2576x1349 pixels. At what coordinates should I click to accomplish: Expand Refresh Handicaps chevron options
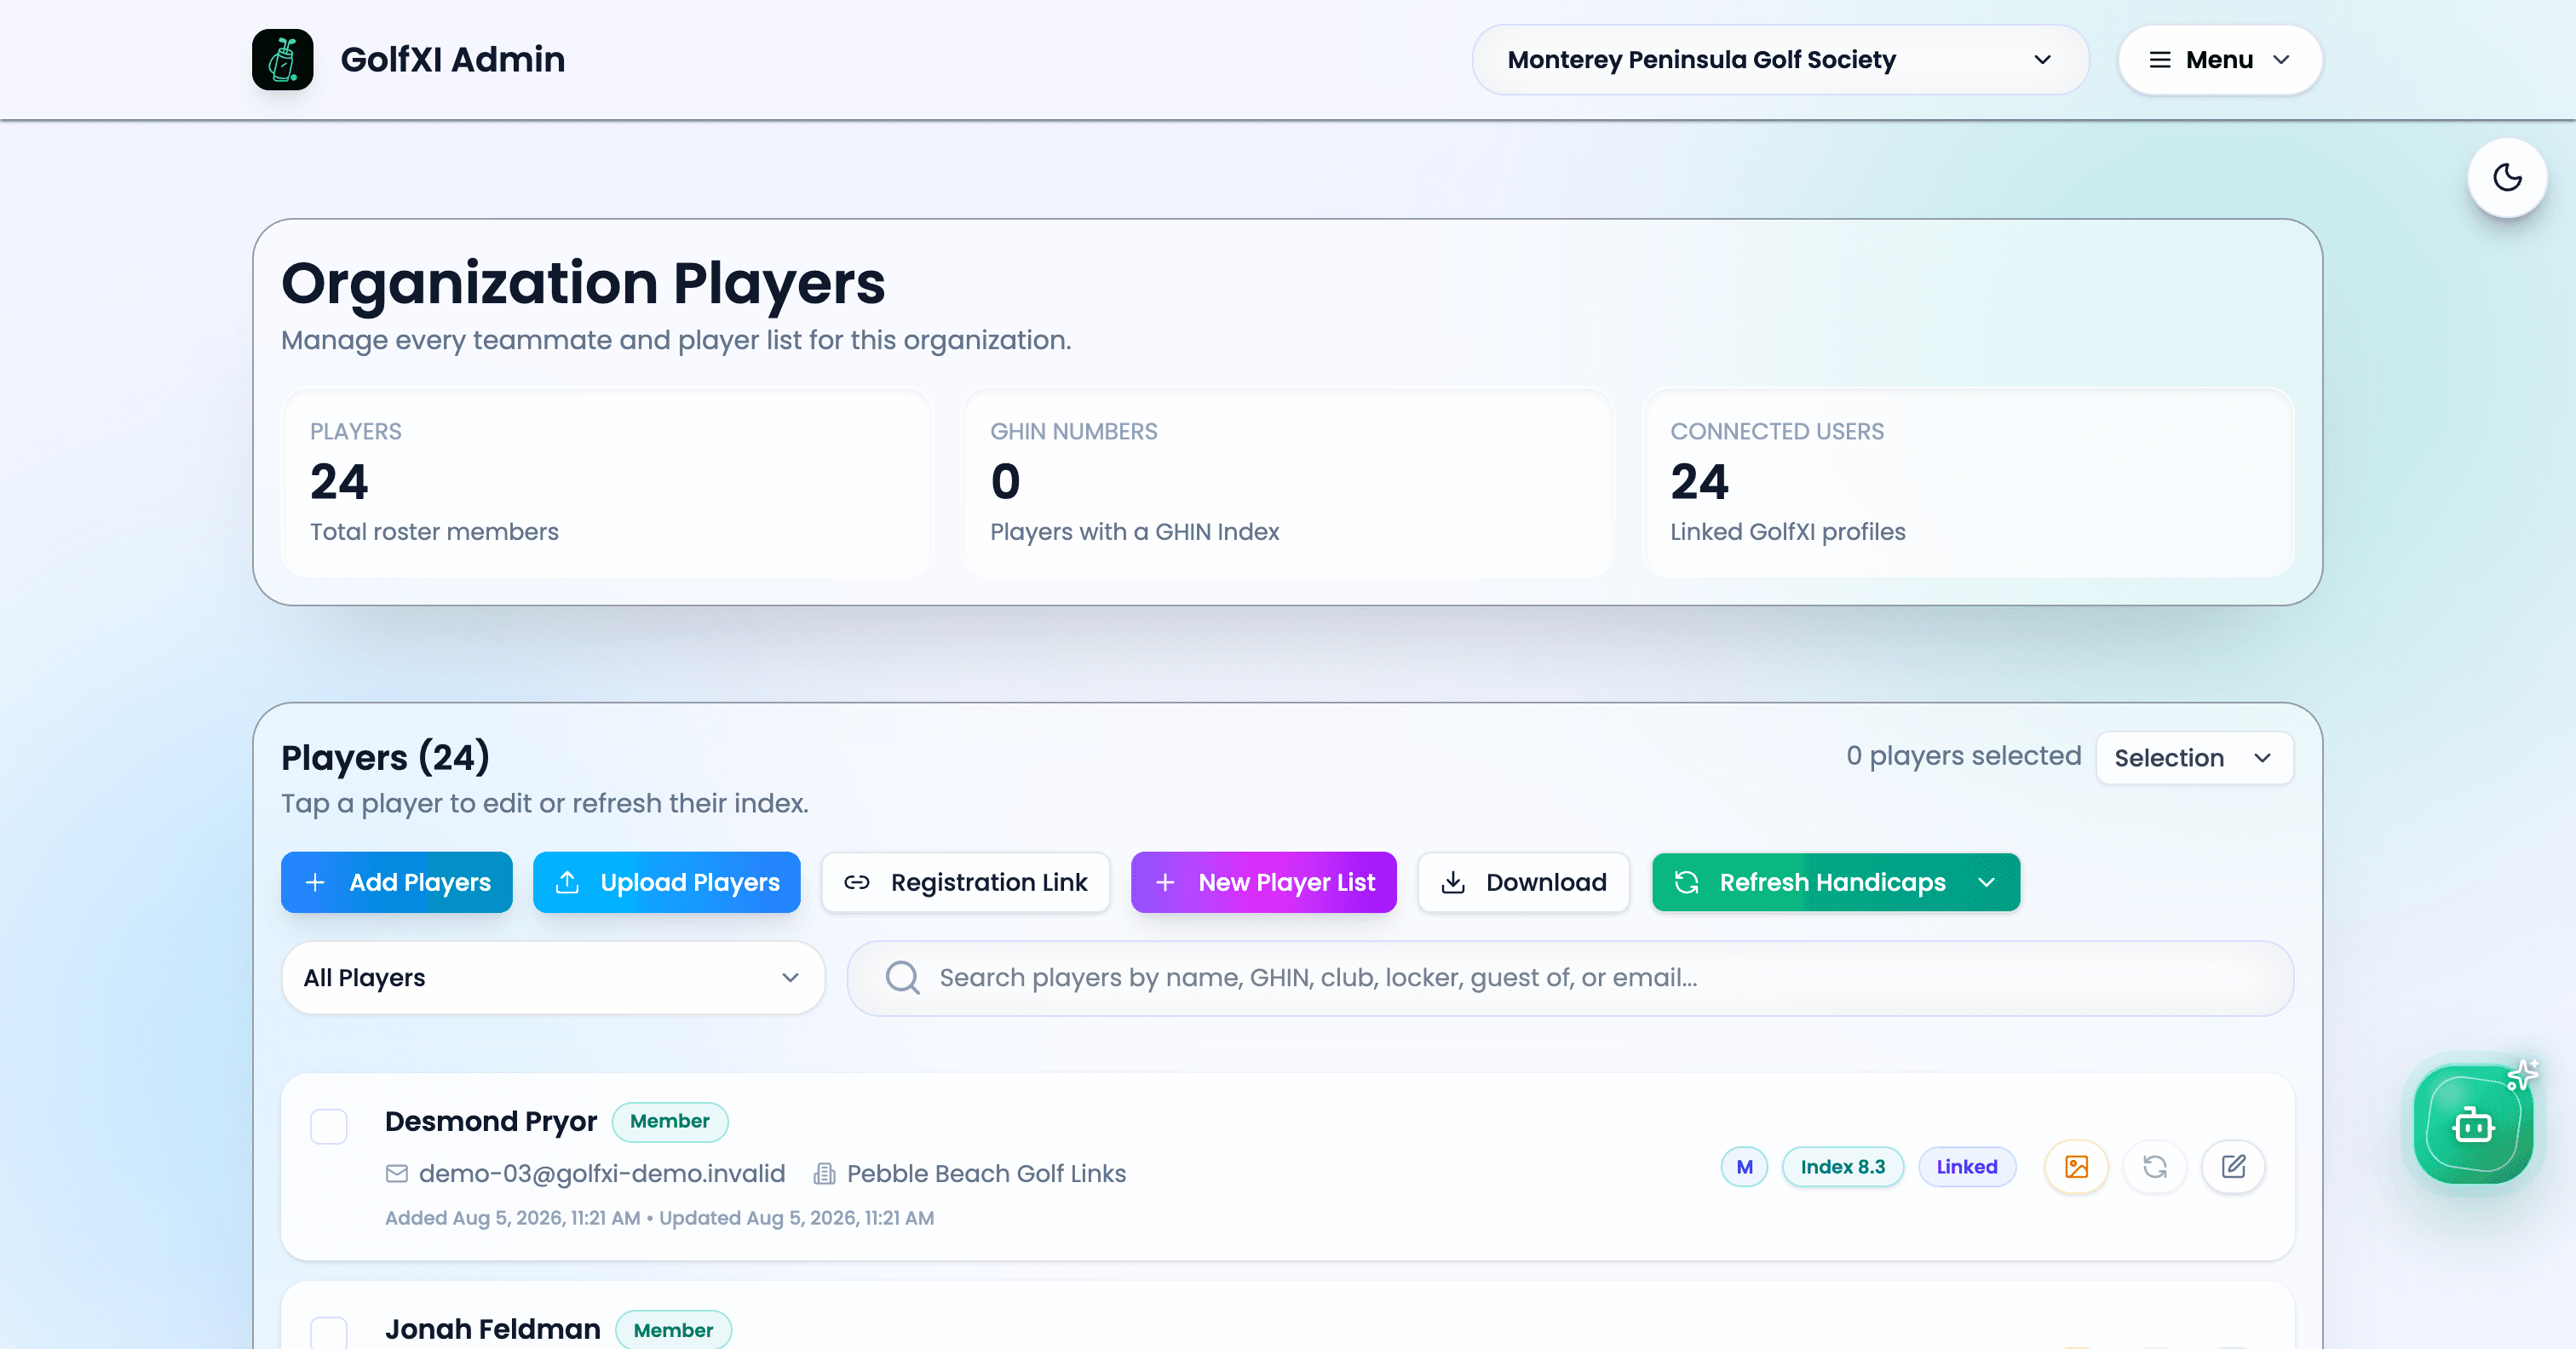point(1987,882)
